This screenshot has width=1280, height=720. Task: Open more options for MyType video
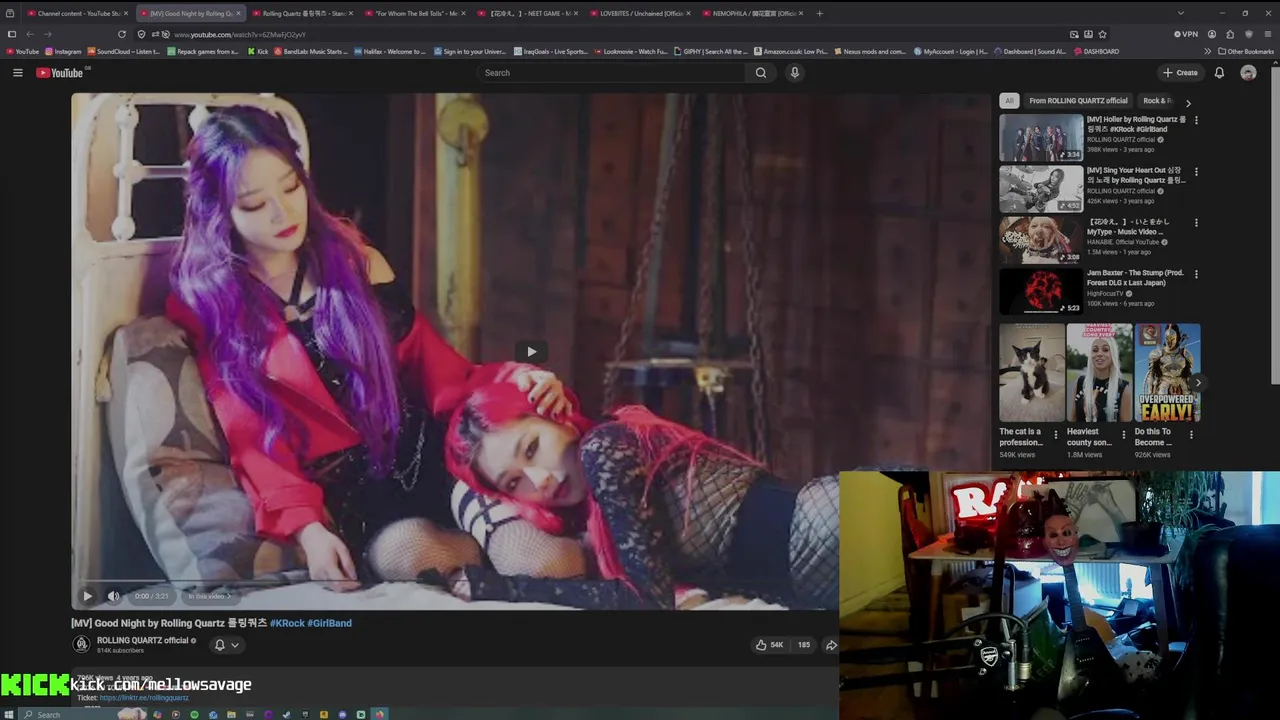click(x=1196, y=222)
